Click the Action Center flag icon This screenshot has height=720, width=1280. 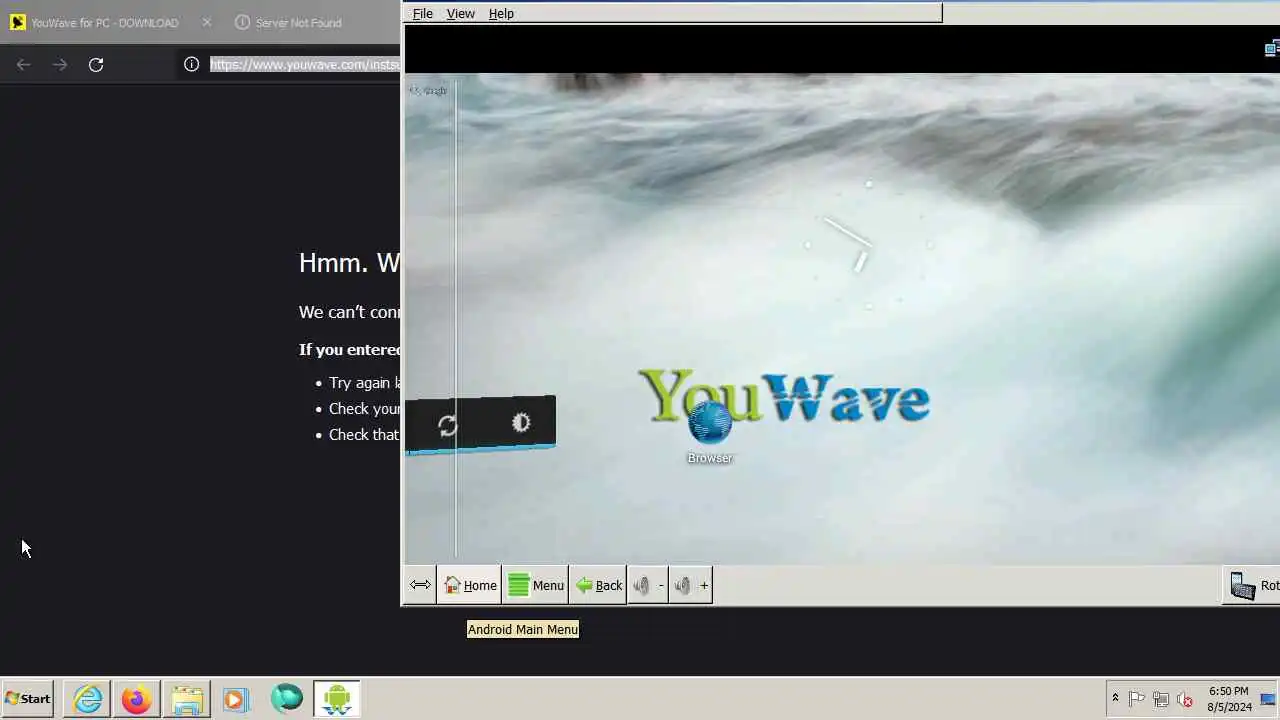pyautogui.click(x=1137, y=699)
